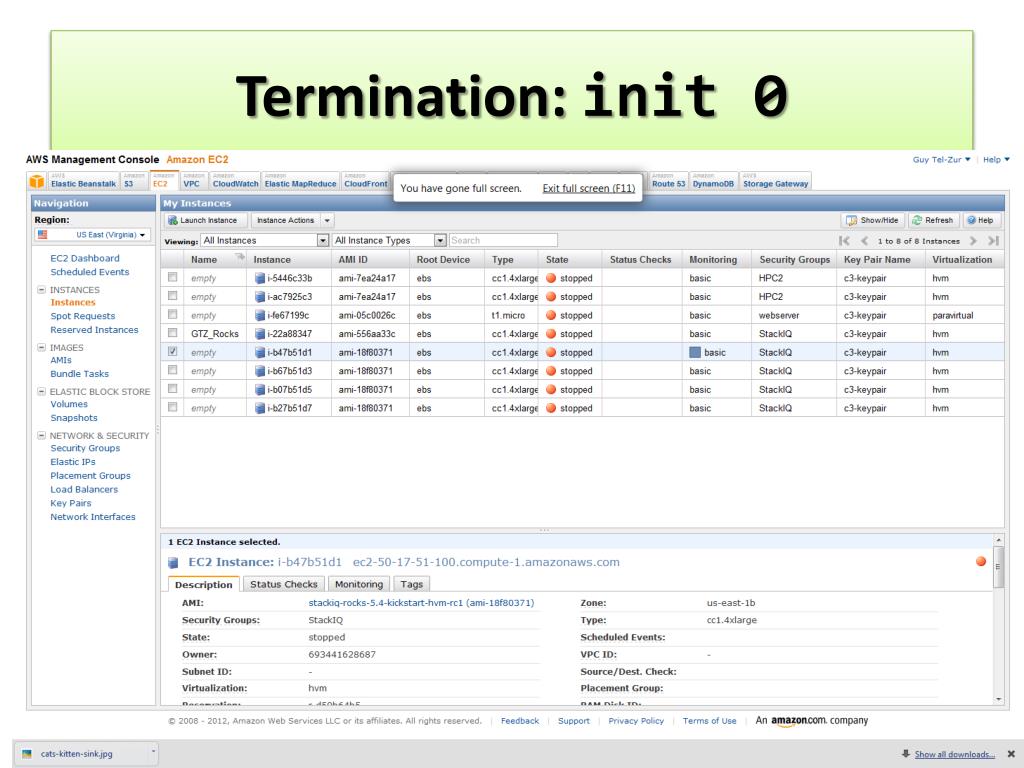
Task: Open the Guy Tel-Zur account menu
Action: 941,159
